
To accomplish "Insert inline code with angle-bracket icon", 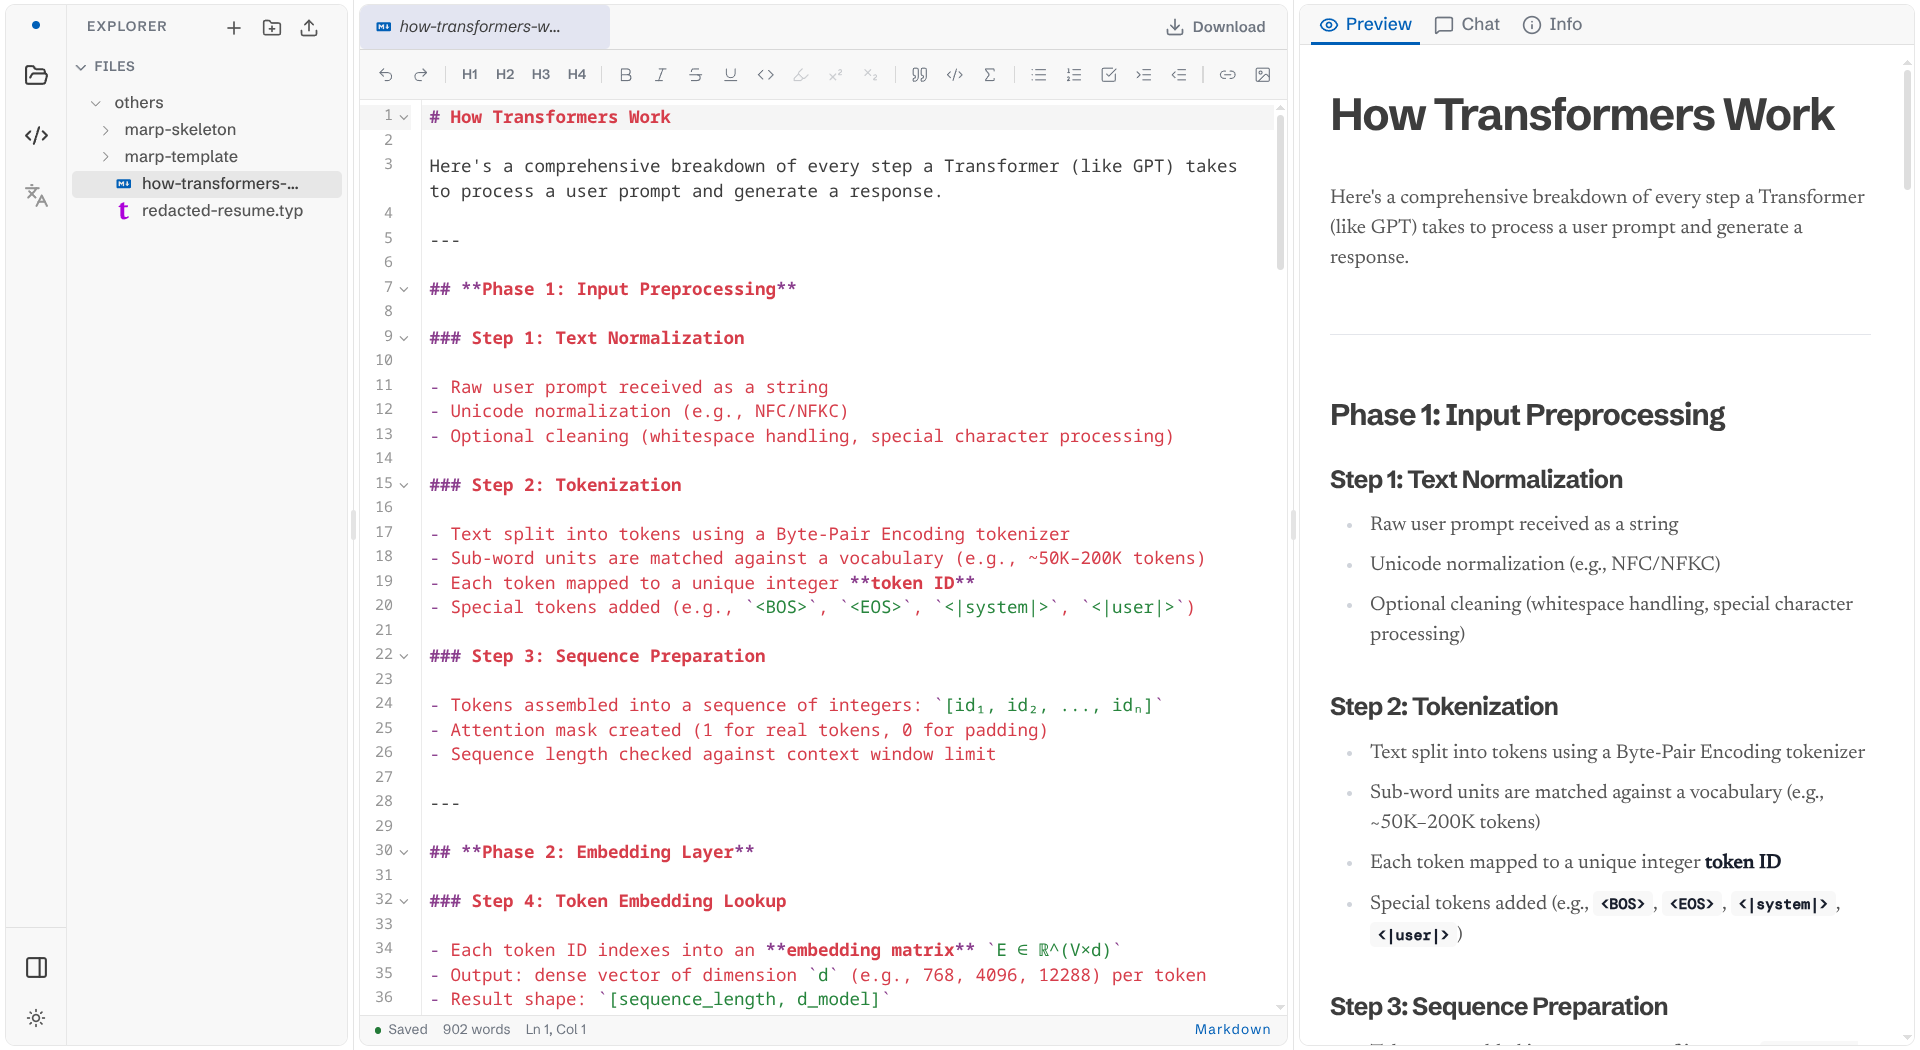I will 766,75.
